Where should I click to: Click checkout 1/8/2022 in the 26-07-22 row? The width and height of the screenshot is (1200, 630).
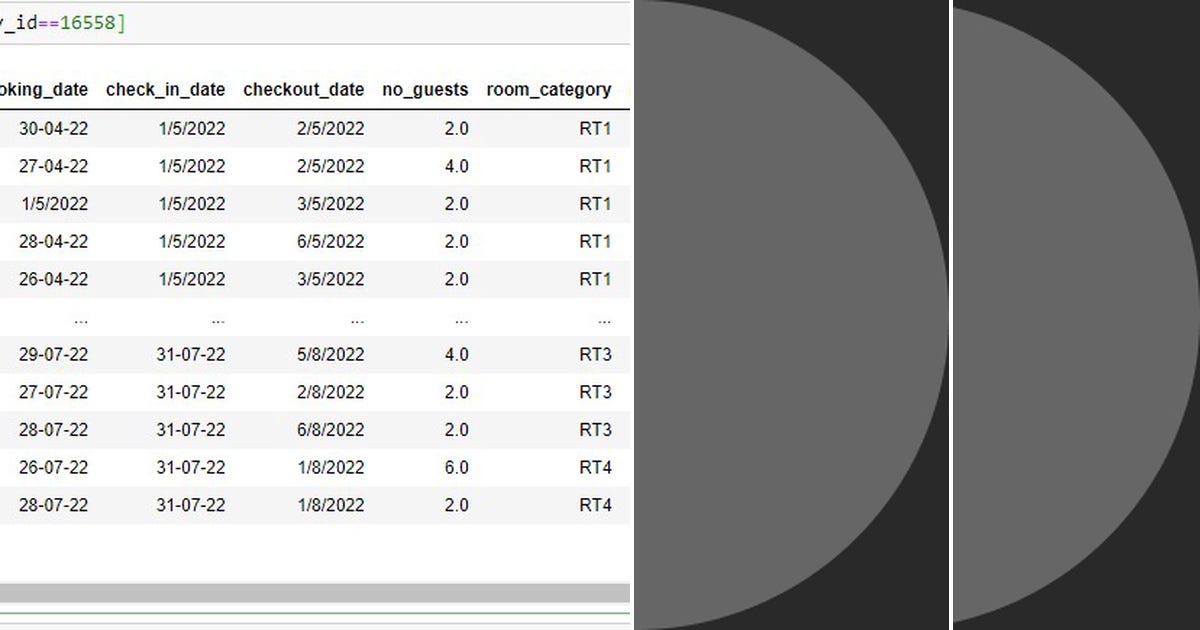coord(331,467)
